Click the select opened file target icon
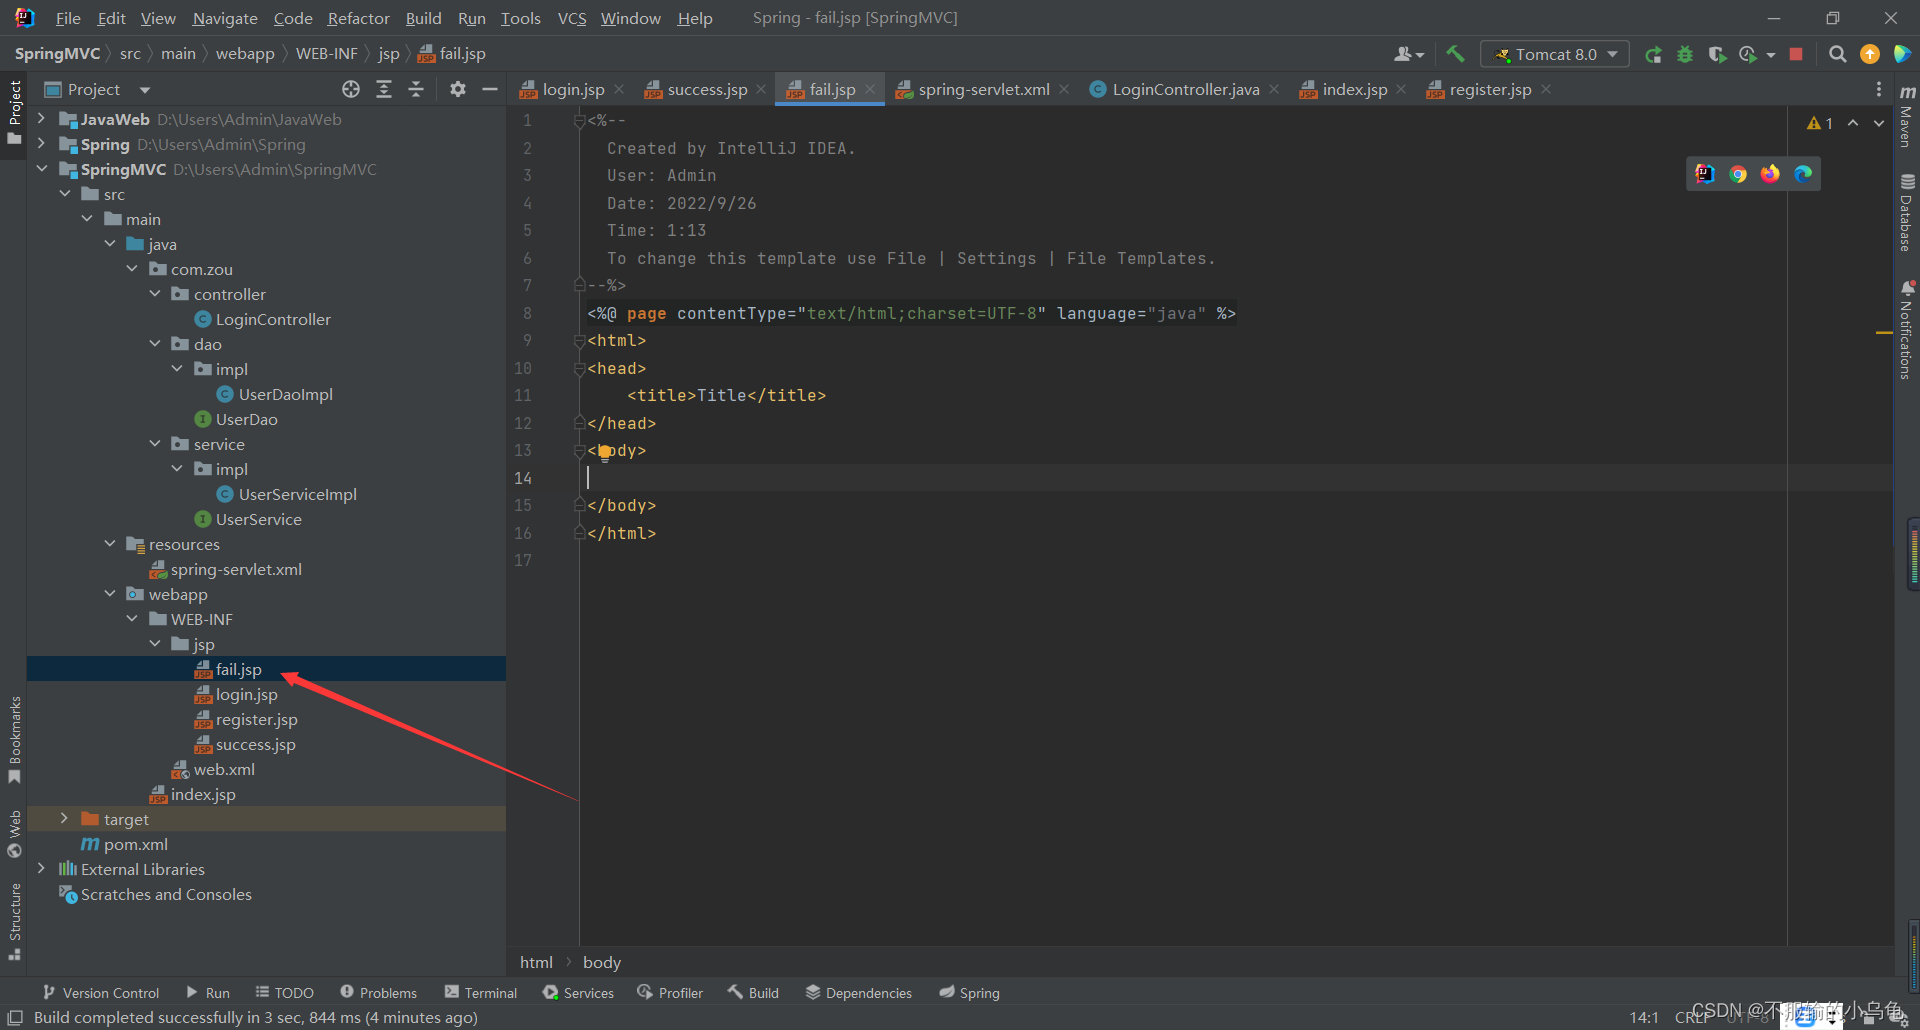 pos(351,89)
